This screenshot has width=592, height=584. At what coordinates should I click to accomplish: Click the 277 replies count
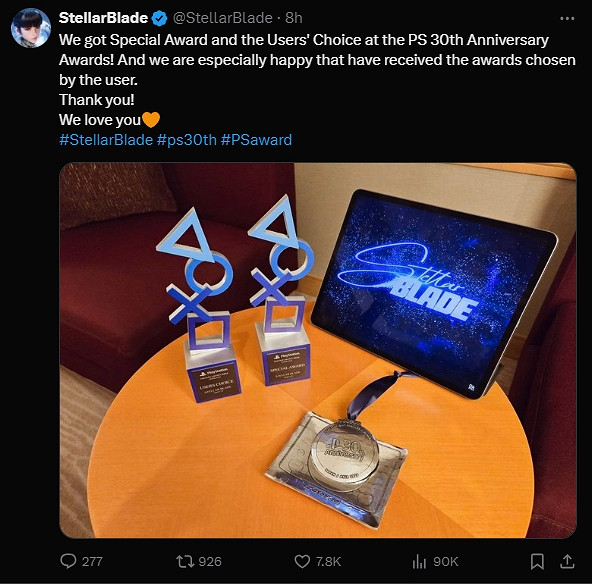[x=92, y=562]
